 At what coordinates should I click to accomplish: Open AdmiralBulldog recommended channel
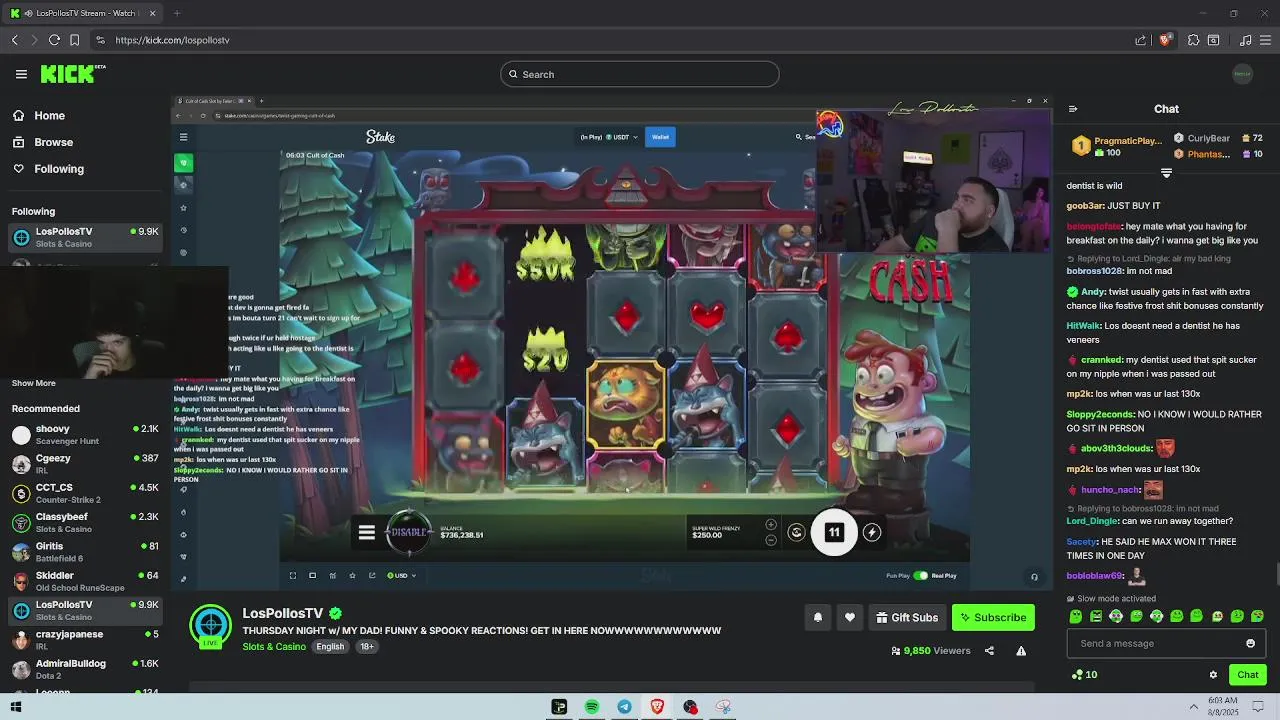click(x=85, y=669)
